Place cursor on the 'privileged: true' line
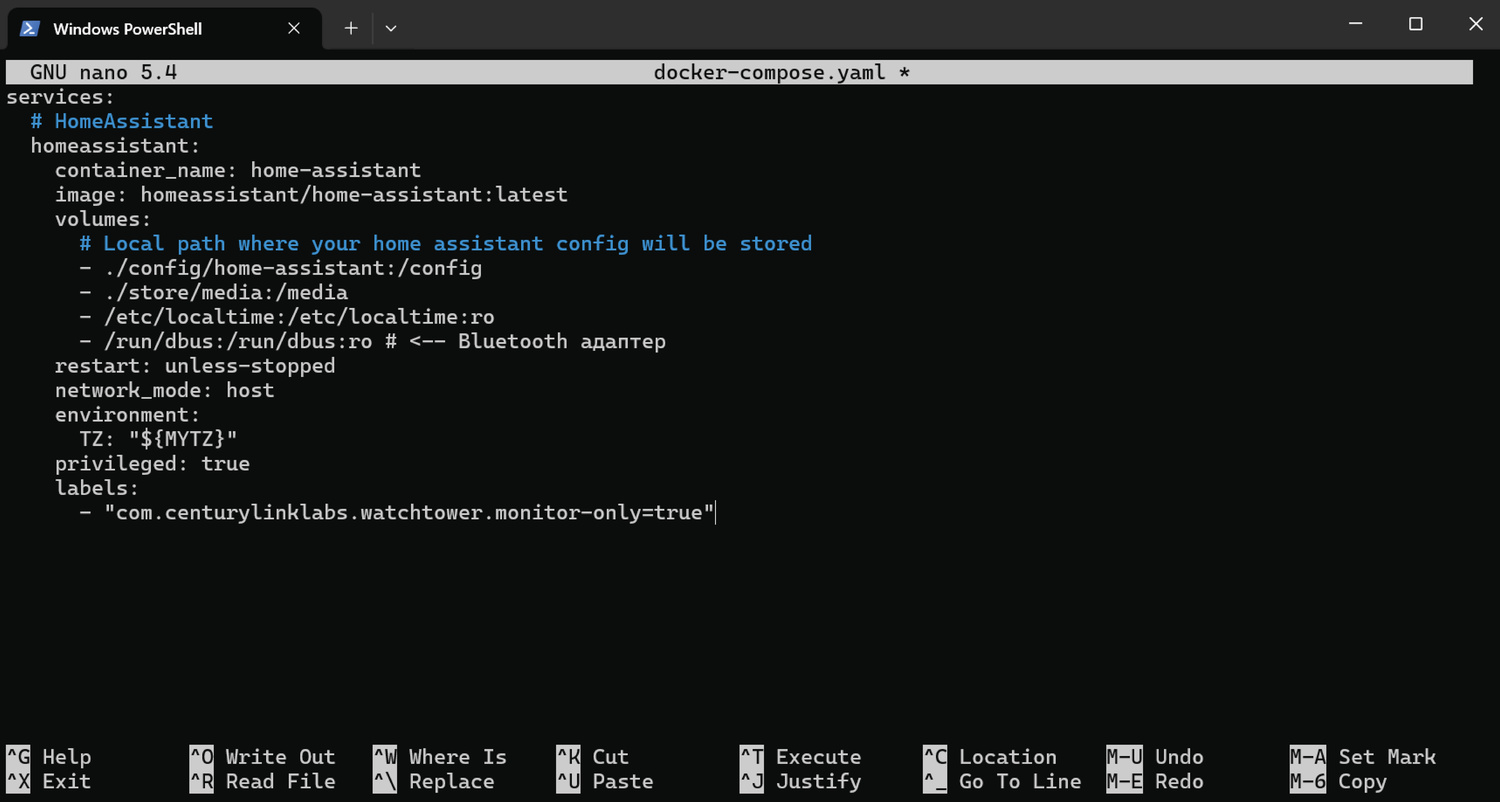Viewport: 1500px width, 802px height. (152, 464)
